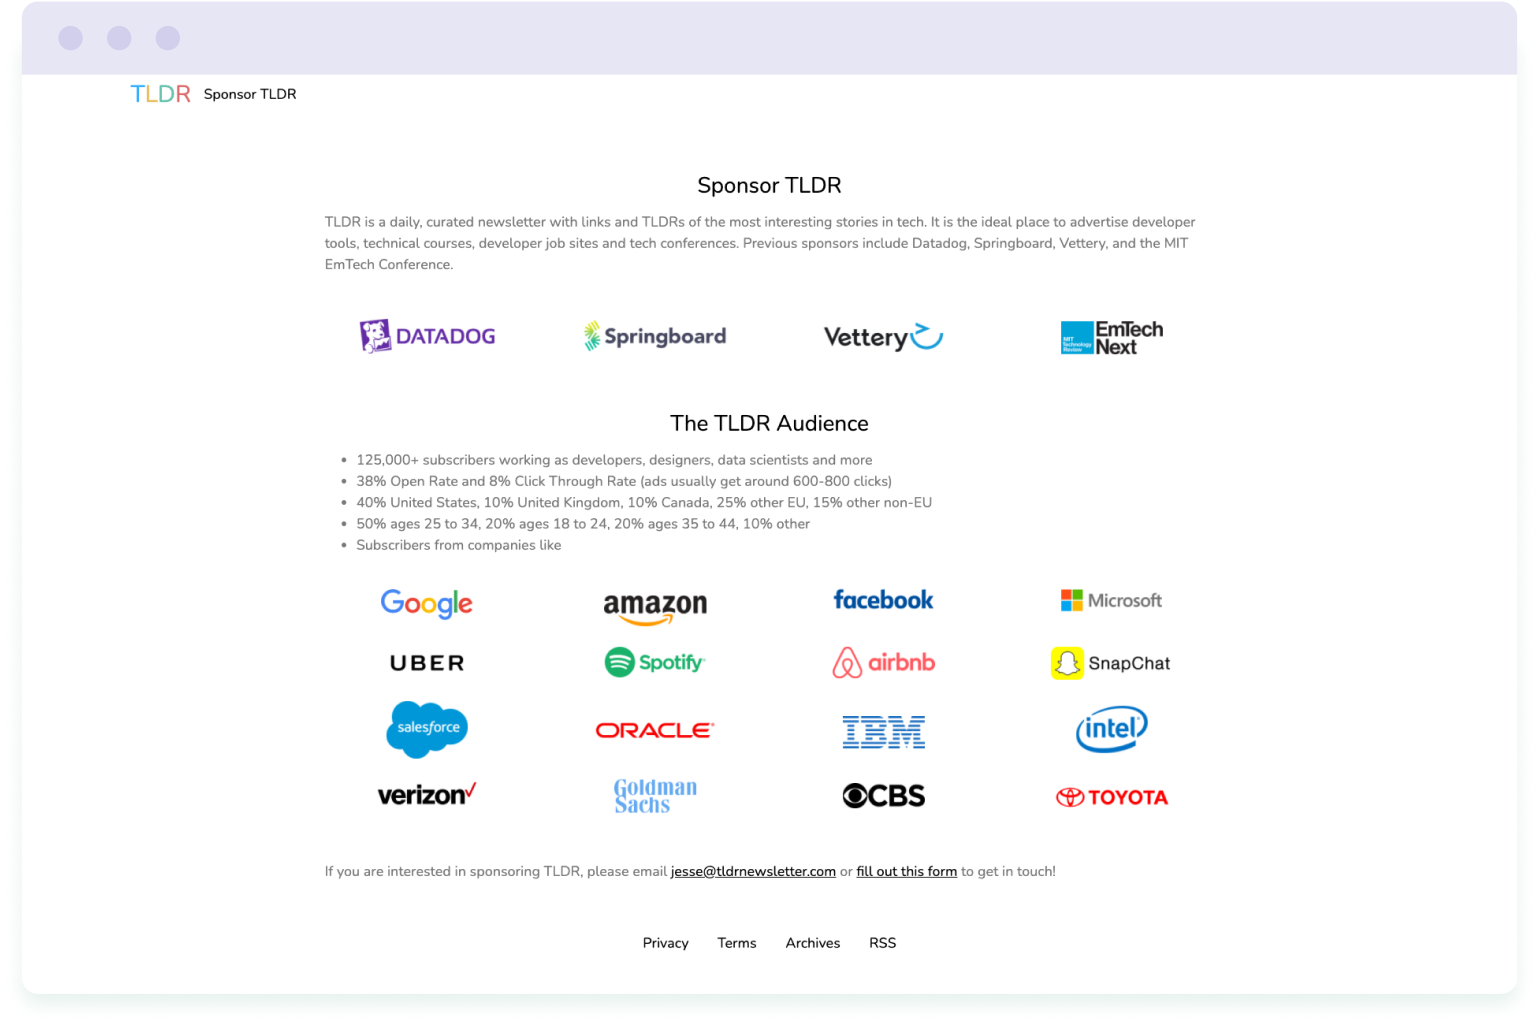Click the Vettery logo
Screen dimensions: 1537x1023
click(x=883, y=336)
